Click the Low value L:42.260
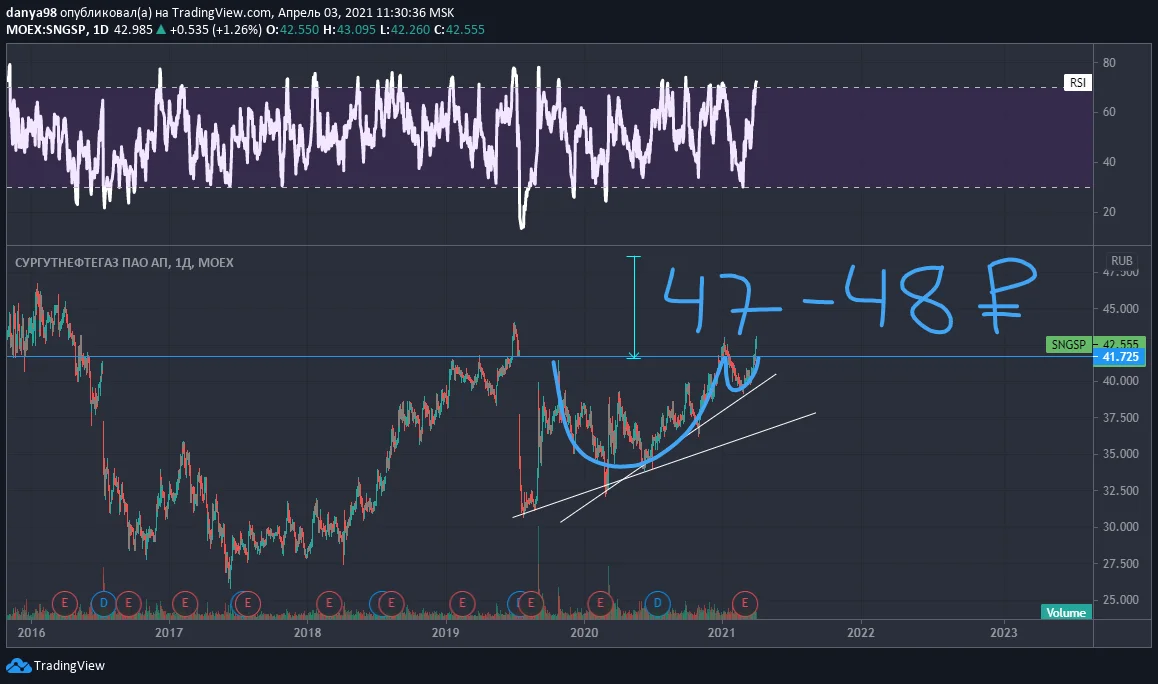The height and width of the screenshot is (684, 1158). pyautogui.click(x=405, y=30)
